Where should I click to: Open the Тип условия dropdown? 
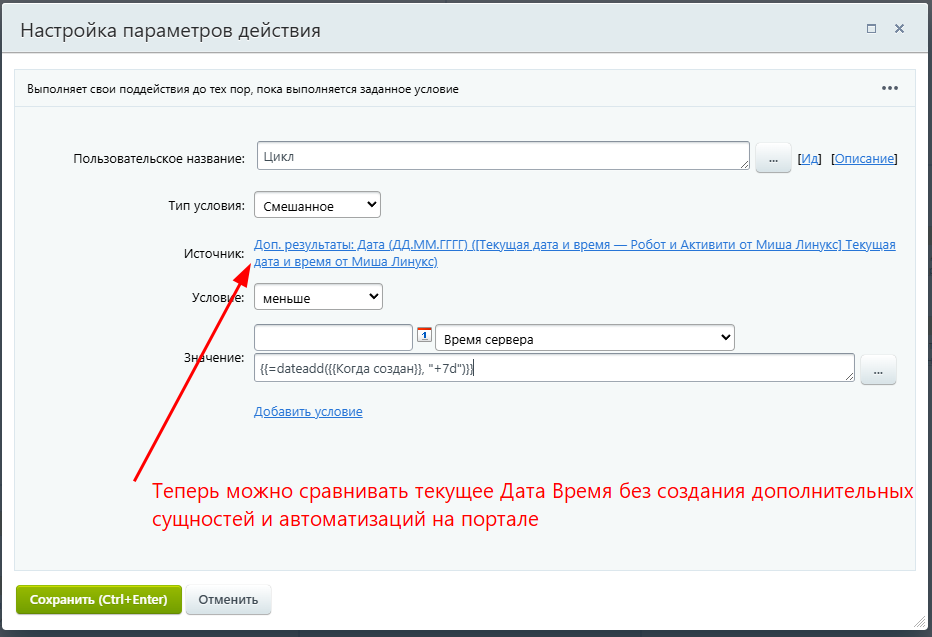317,205
